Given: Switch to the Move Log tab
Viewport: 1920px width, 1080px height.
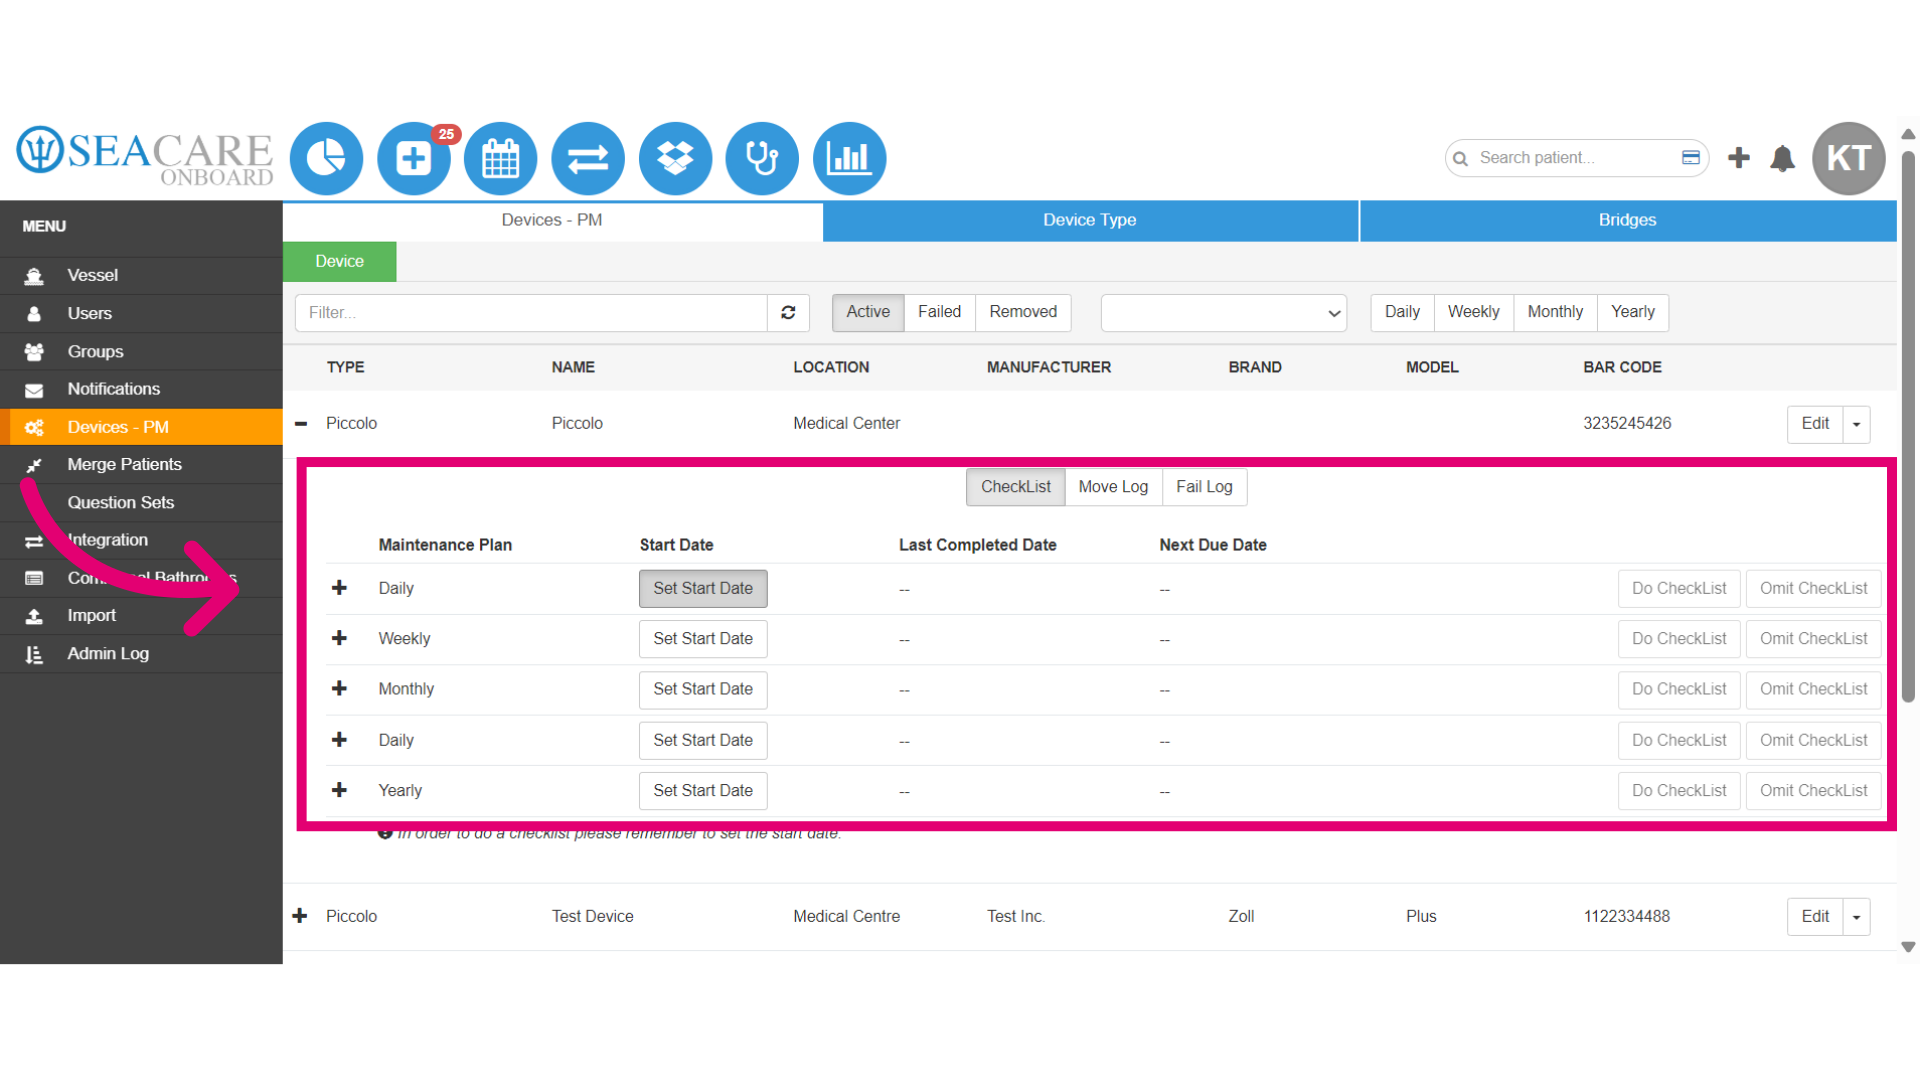Looking at the screenshot, I should click(1113, 487).
